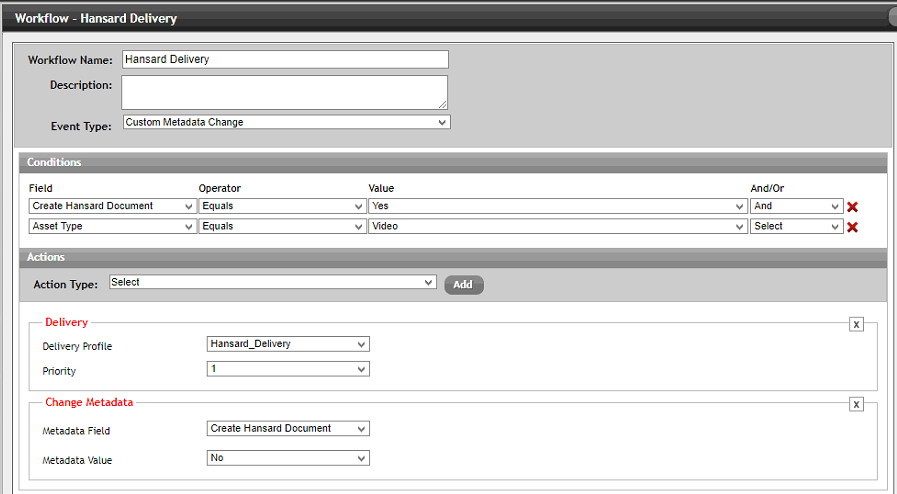
Task: Remove the Delivery action block
Action: (856, 324)
